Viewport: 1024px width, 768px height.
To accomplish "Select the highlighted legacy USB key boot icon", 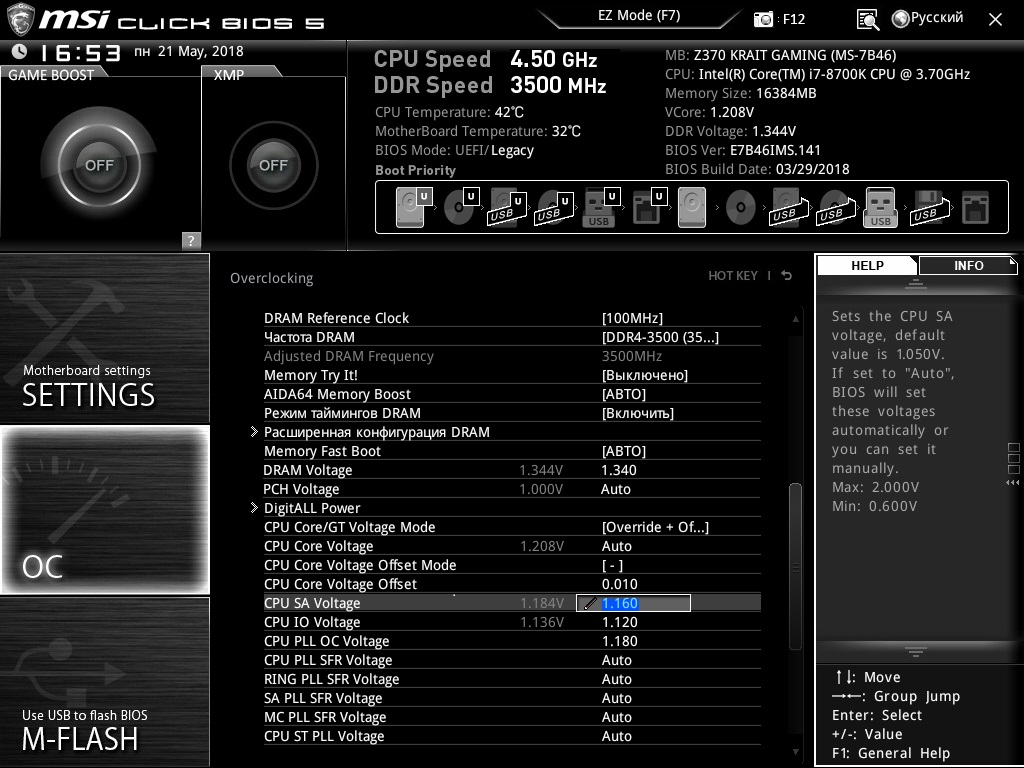I will (880, 207).
